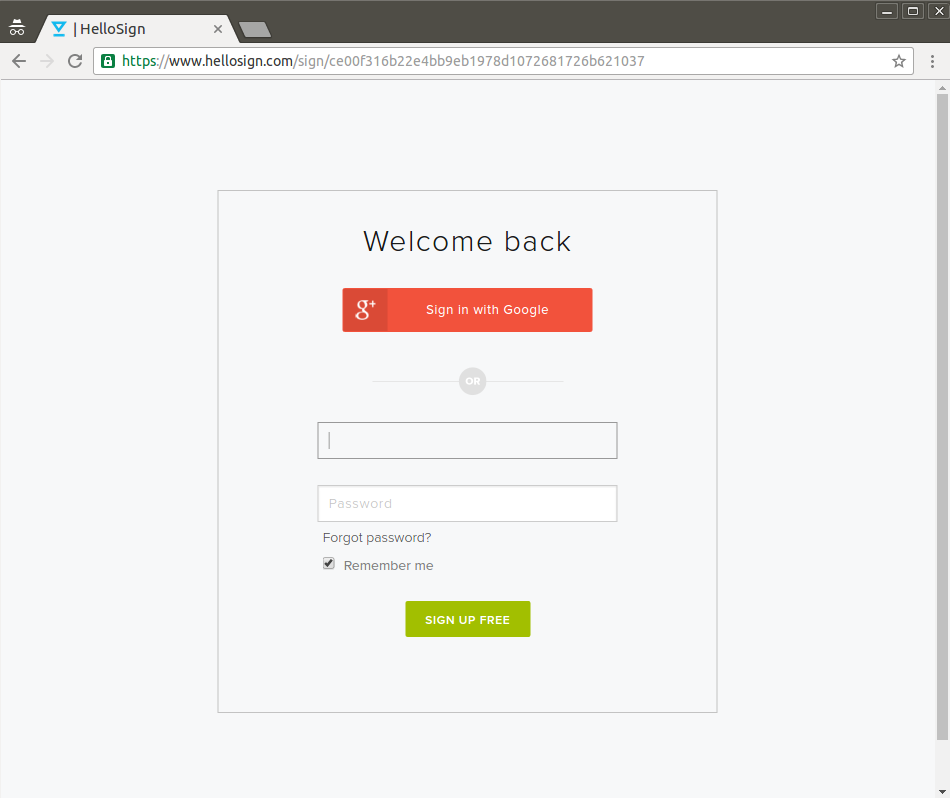Reload the HelloSign page
This screenshot has height=798, width=950.
click(x=75, y=61)
